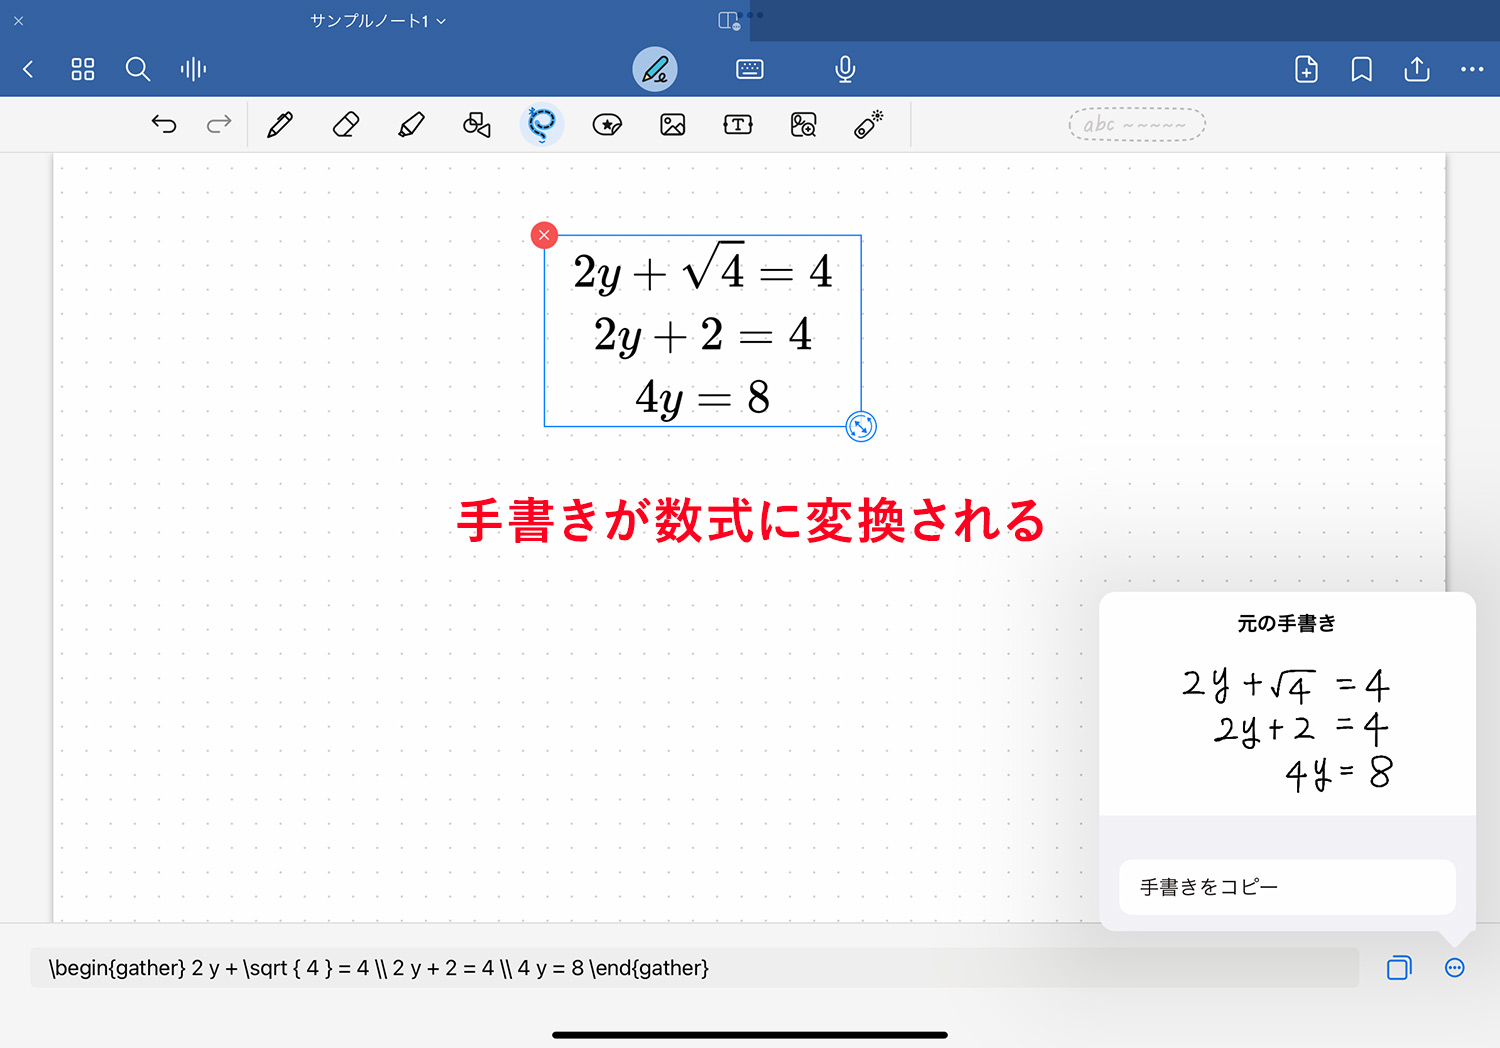Screen dimensions: 1500x1048
Task: Select the lasso tool
Action: (x=542, y=124)
